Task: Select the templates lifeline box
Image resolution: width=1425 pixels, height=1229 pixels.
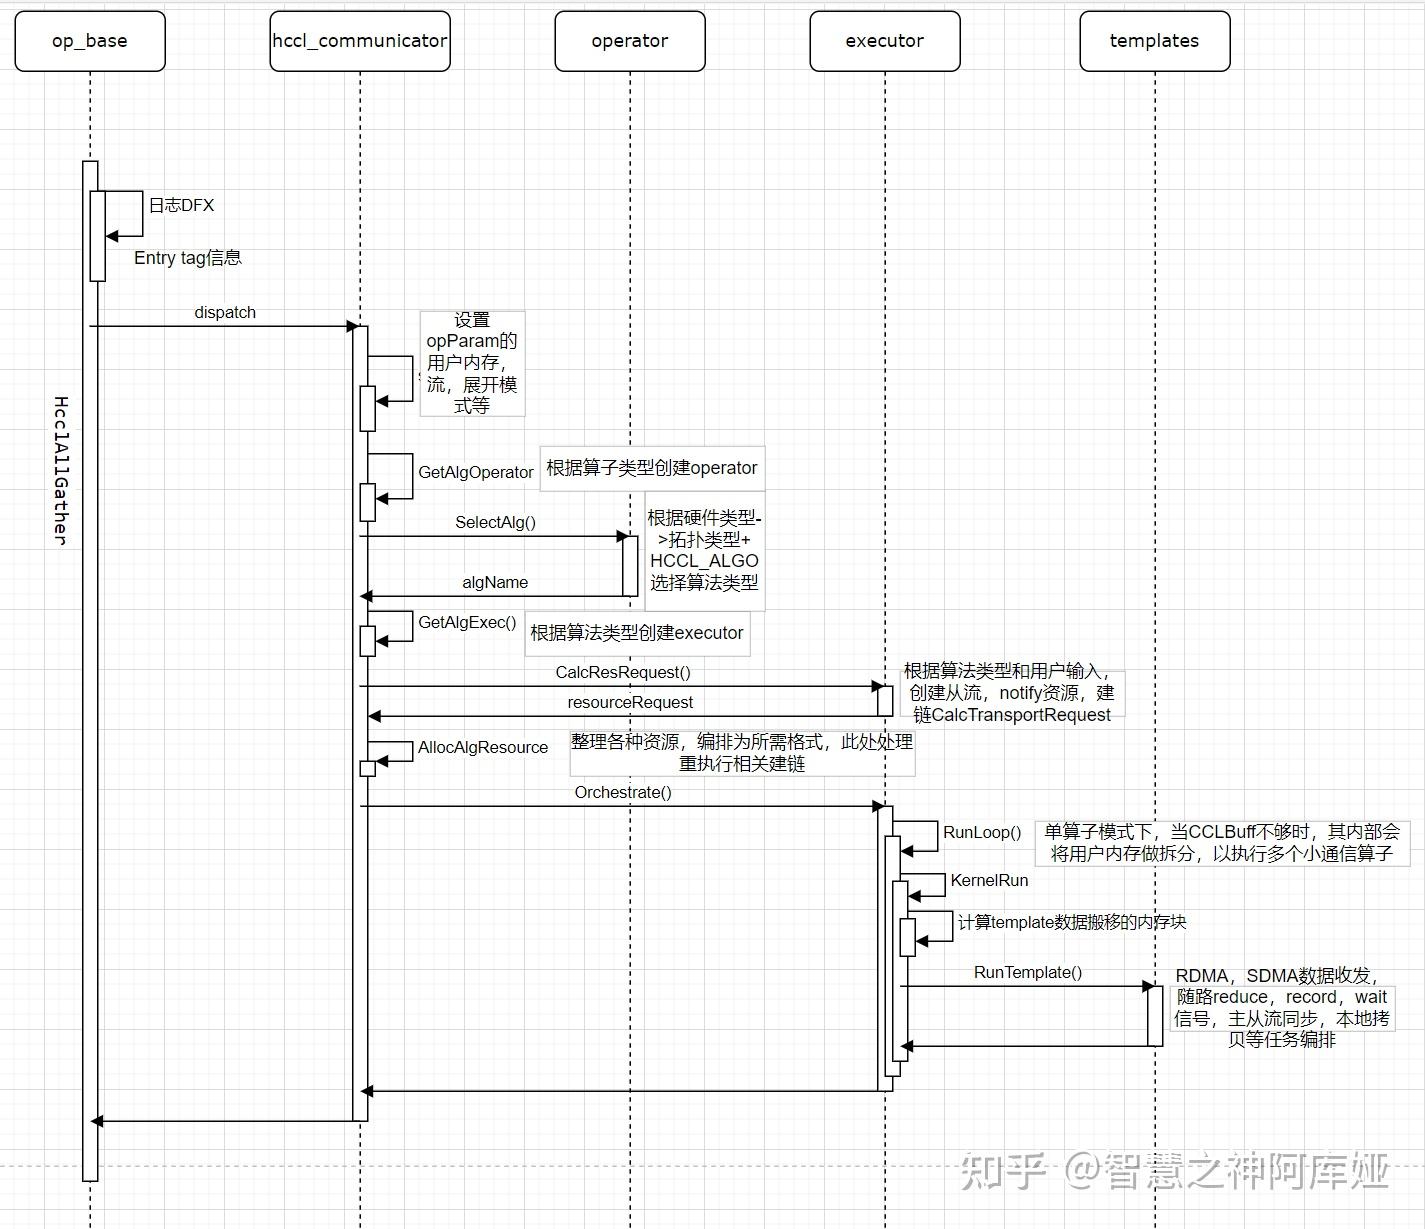Action: click(x=1154, y=41)
